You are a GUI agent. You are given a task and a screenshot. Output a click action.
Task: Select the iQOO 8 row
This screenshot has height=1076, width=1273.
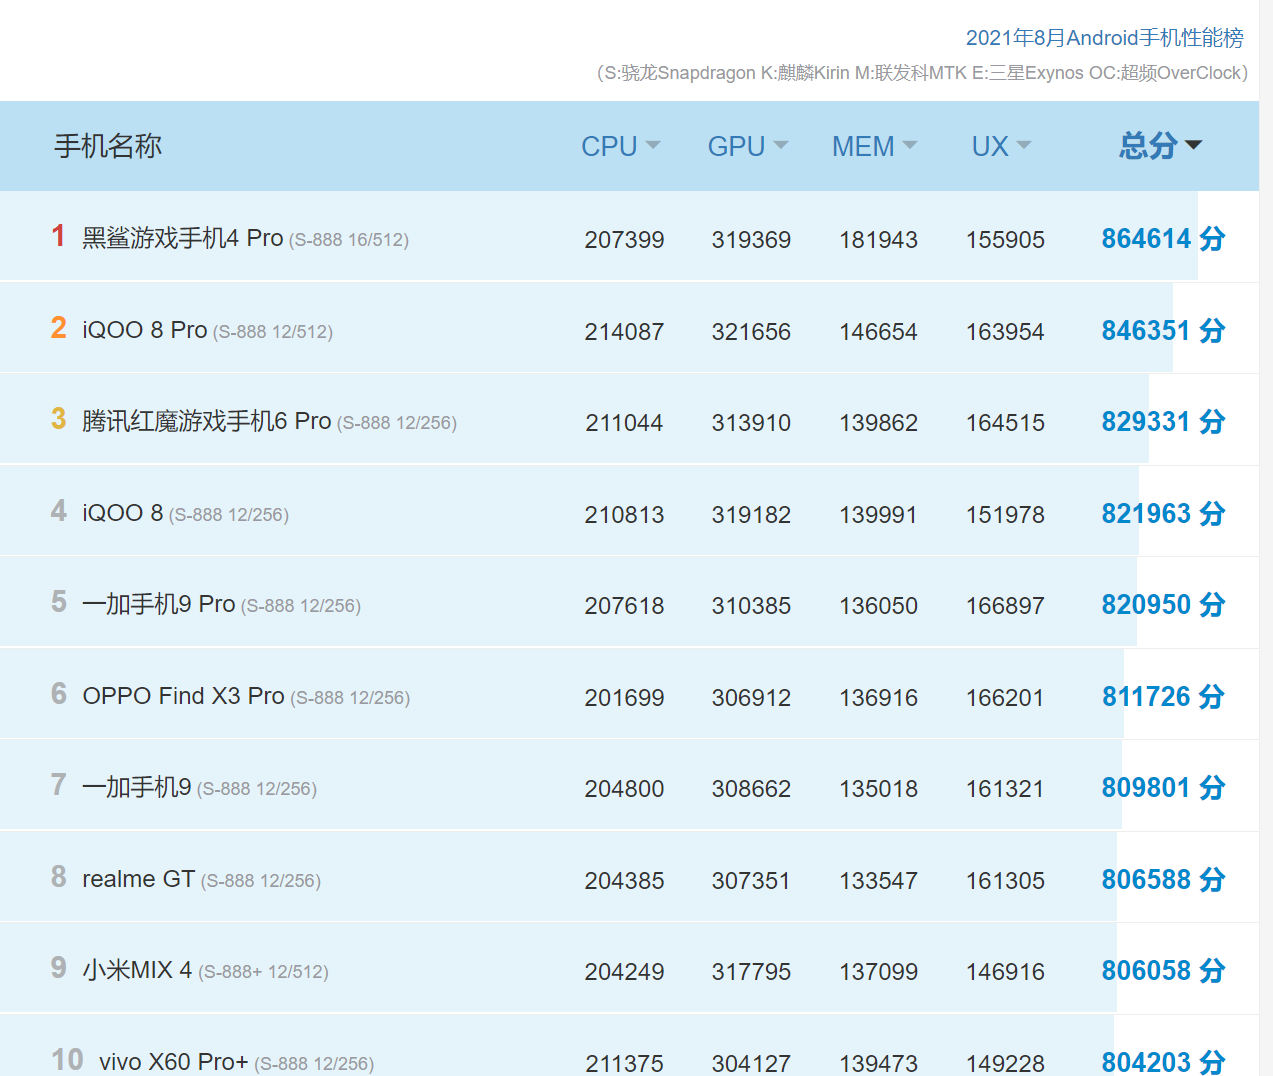pos(123,512)
